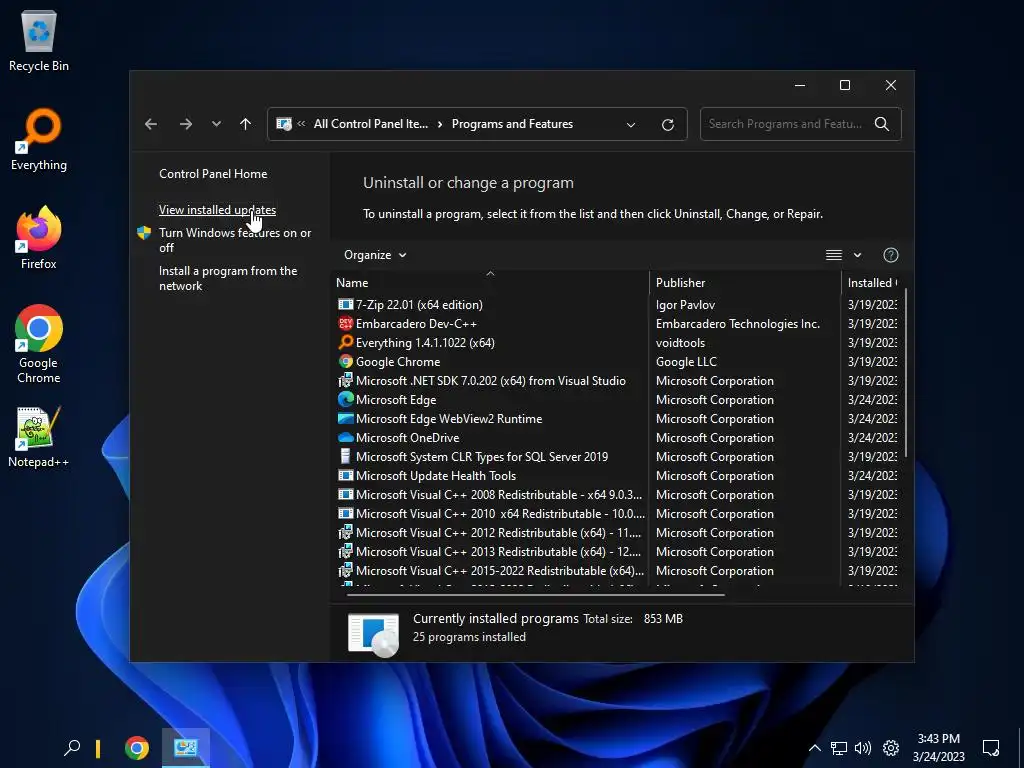Open the recent locations dropdown
Image resolution: width=1024 pixels, height=768 pixels.
point(216,124)
